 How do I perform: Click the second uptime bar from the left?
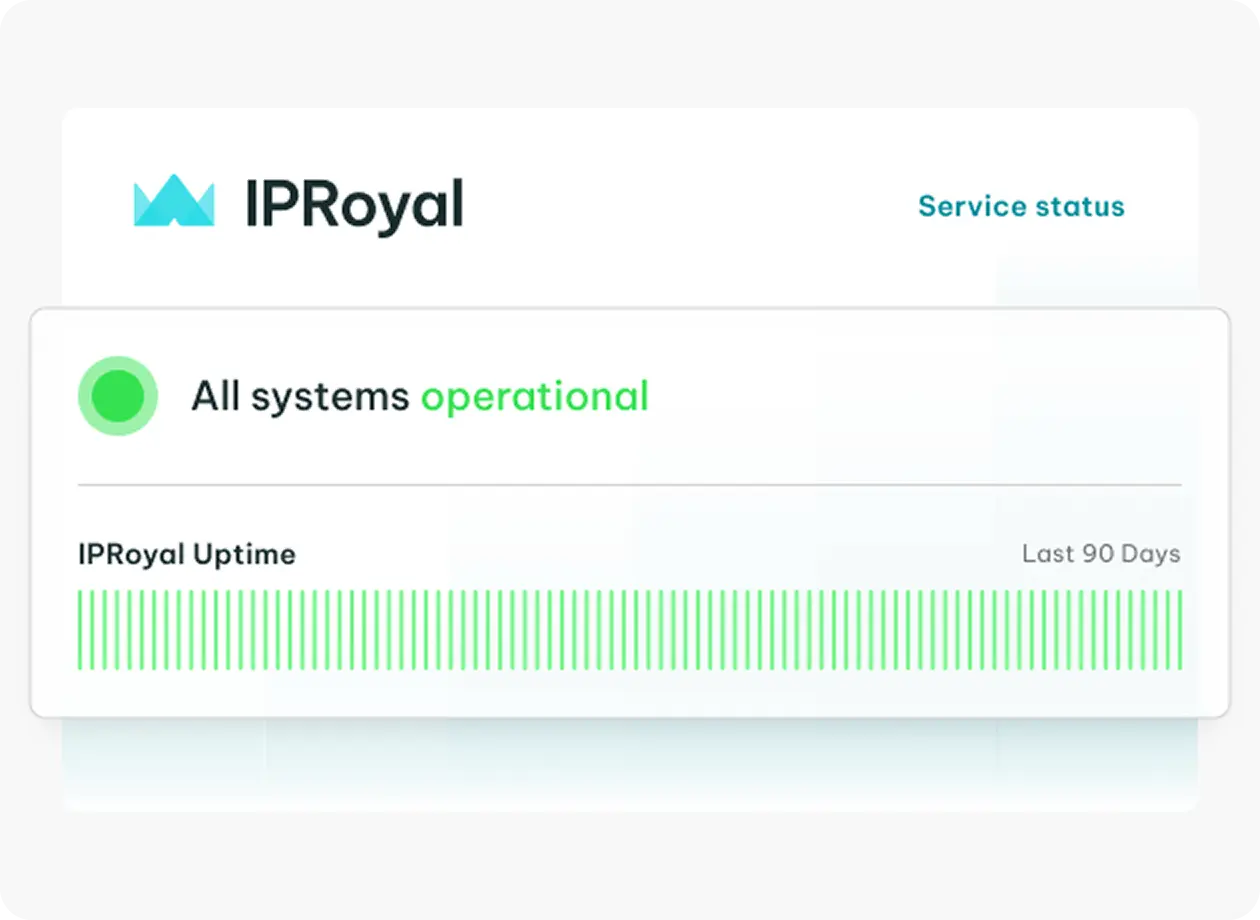point(91,630)
